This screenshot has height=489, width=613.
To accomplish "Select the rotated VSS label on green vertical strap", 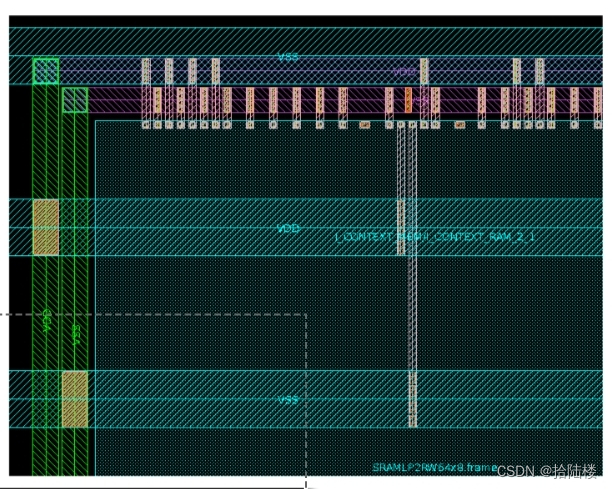I will pos(77,335).
